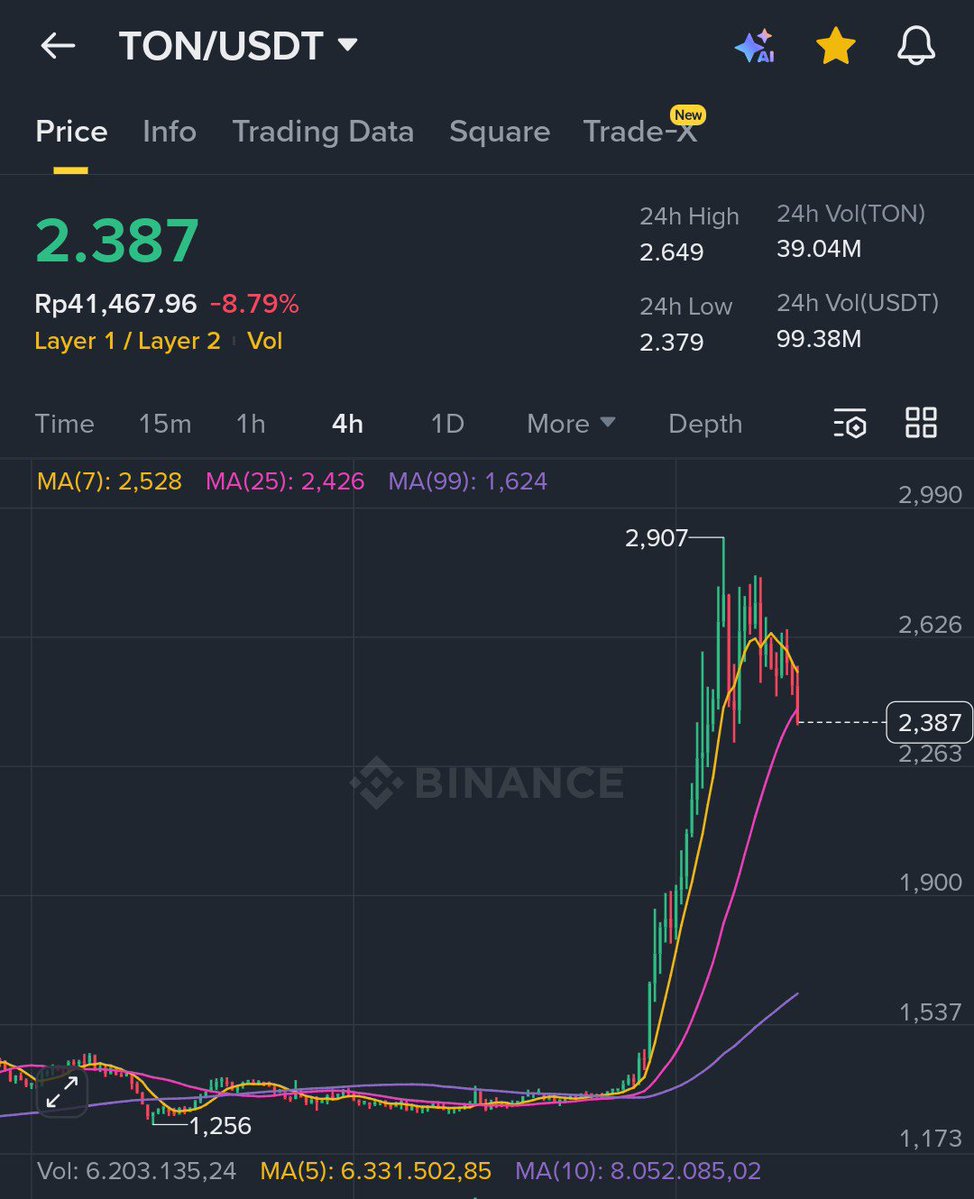Select the 1D chart interval
974x1199 pixels.
point(447,424)
